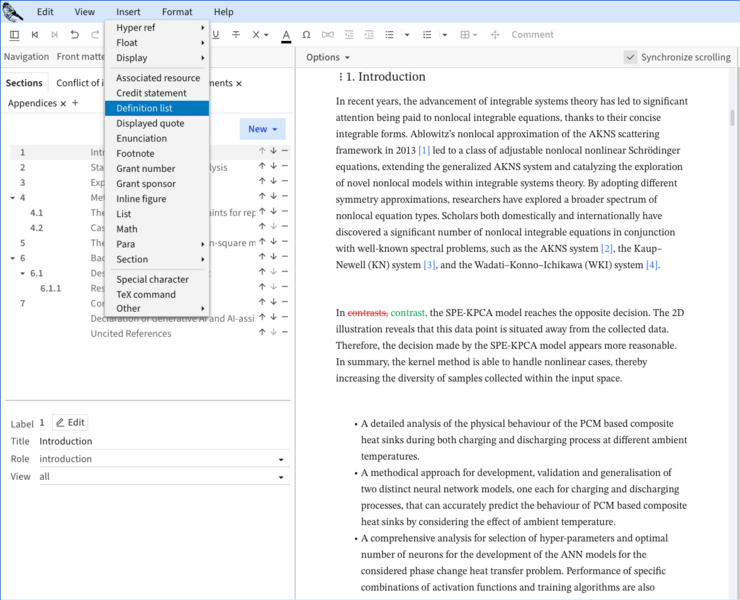This screenshot has height=600, width=740.
Task: Follow citation link [1]
Action: point(424,150)
